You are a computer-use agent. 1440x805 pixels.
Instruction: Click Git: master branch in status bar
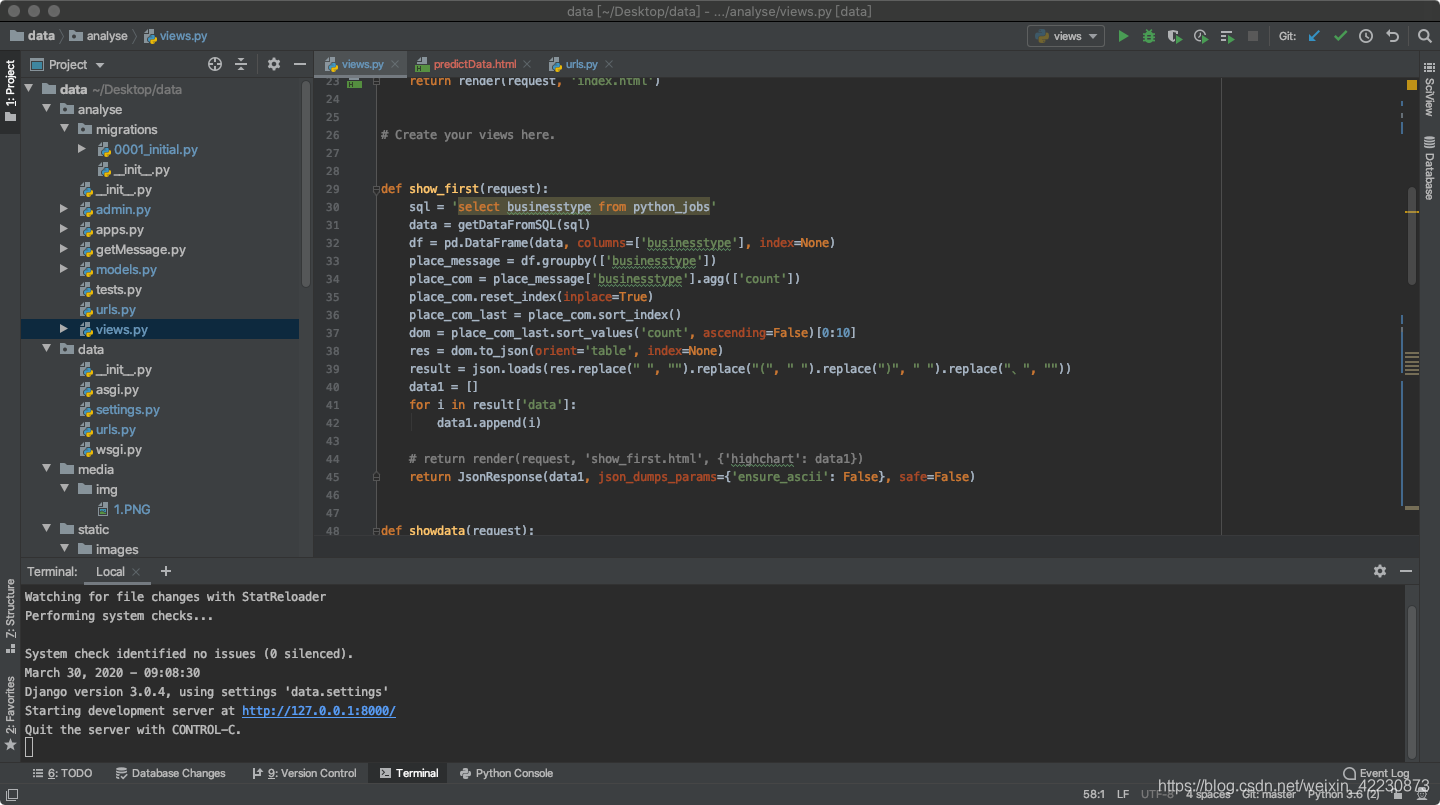[x=1268, y=794]
